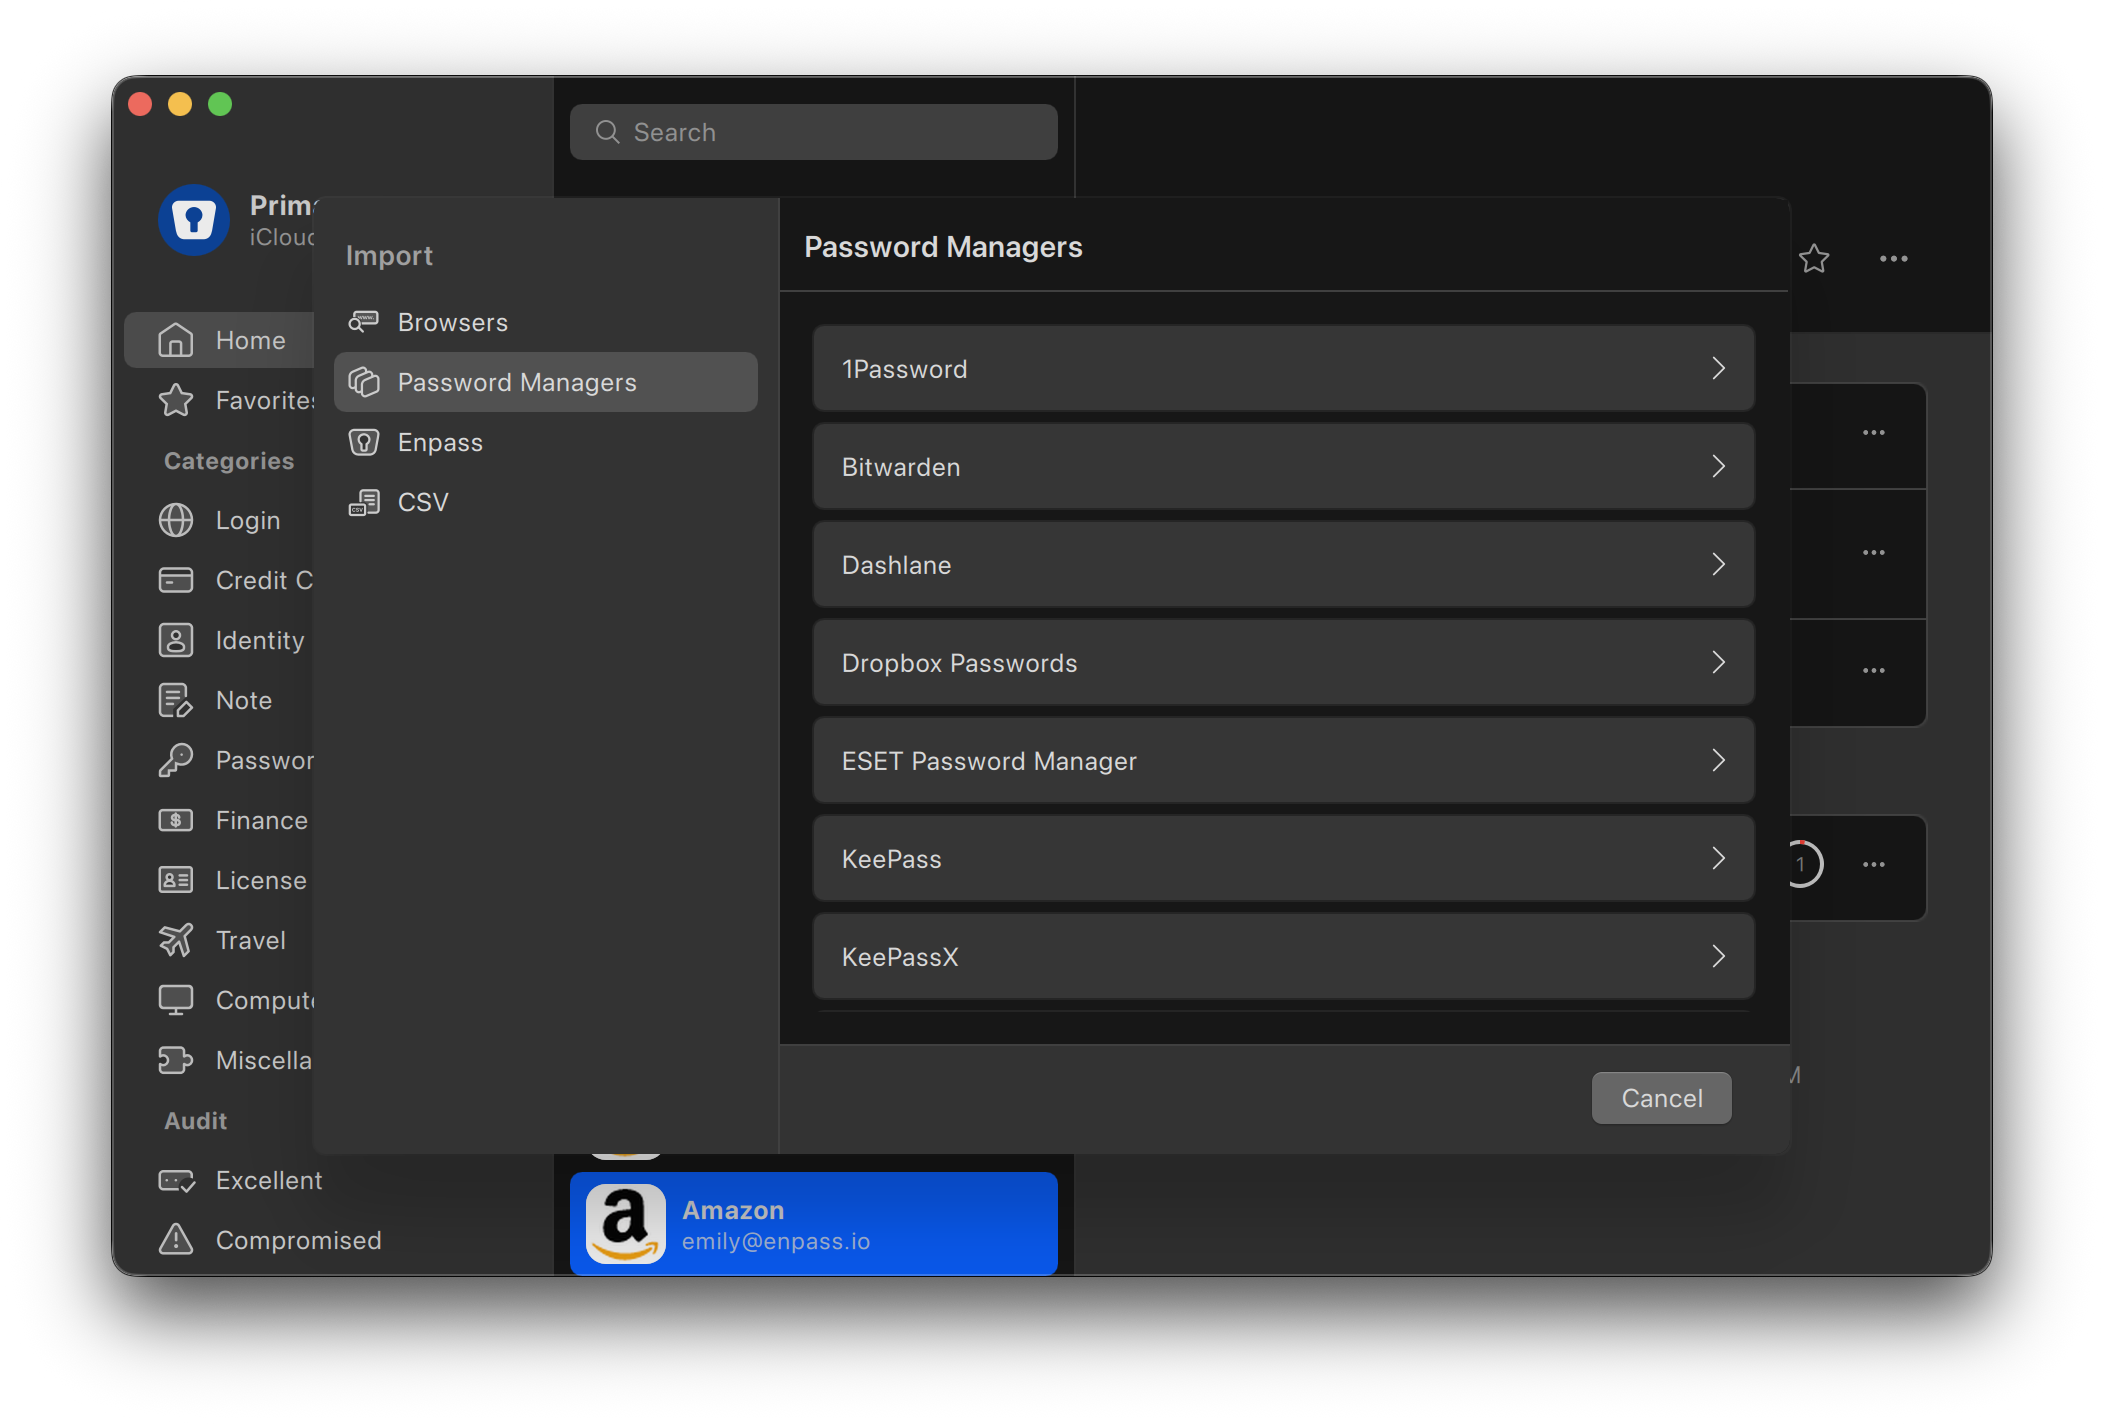Viewport: 2104px width, 1424px height.
Task: Click the Excellent audit icon
Action: point(176,1180)
